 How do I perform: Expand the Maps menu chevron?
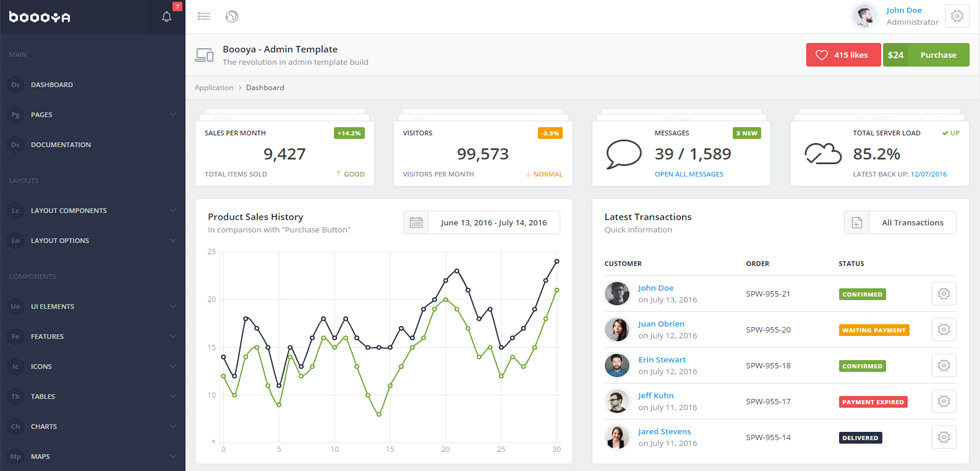172,457
